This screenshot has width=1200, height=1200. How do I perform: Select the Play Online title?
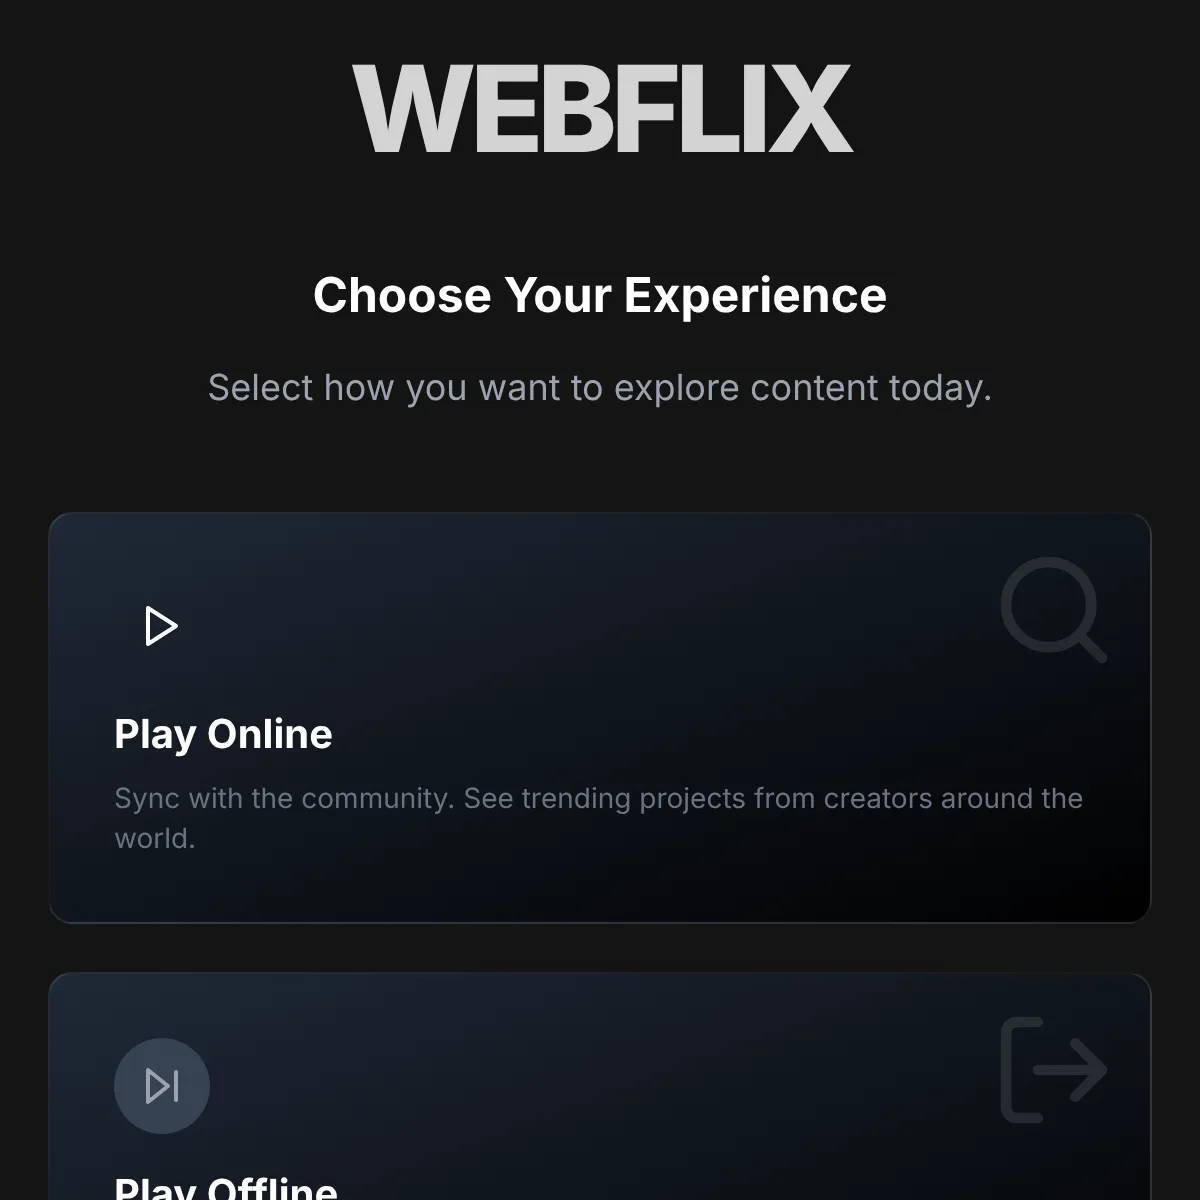coord(223,734)
